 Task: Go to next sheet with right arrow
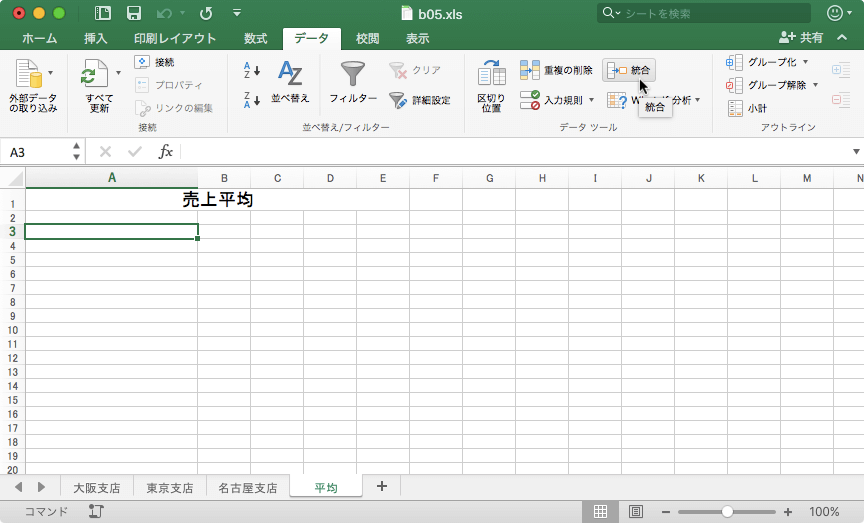(x=41, y=487)
